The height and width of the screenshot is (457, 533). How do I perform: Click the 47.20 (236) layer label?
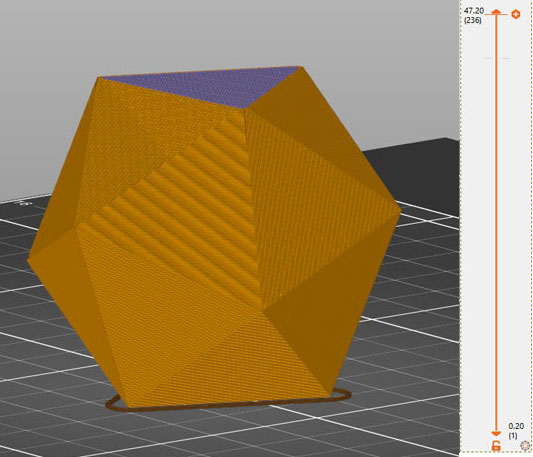pos(474,16)
